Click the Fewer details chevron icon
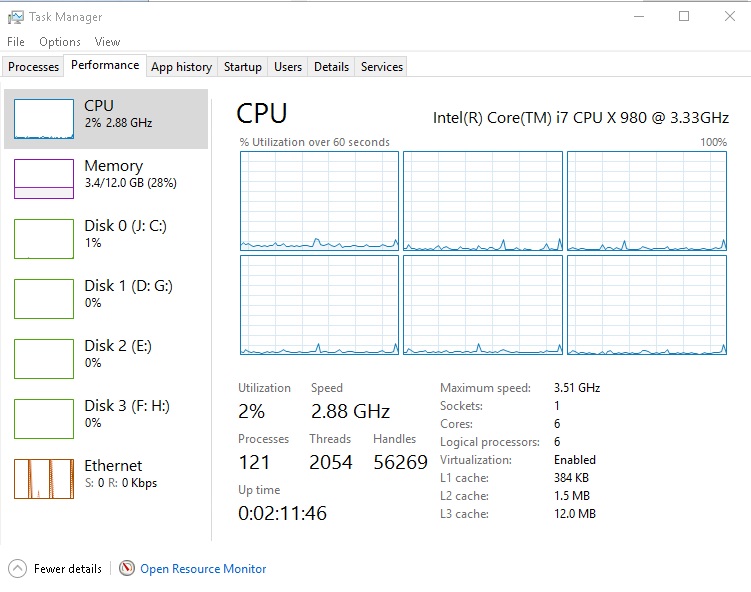751x592 pixels. (x=17, y=569)
